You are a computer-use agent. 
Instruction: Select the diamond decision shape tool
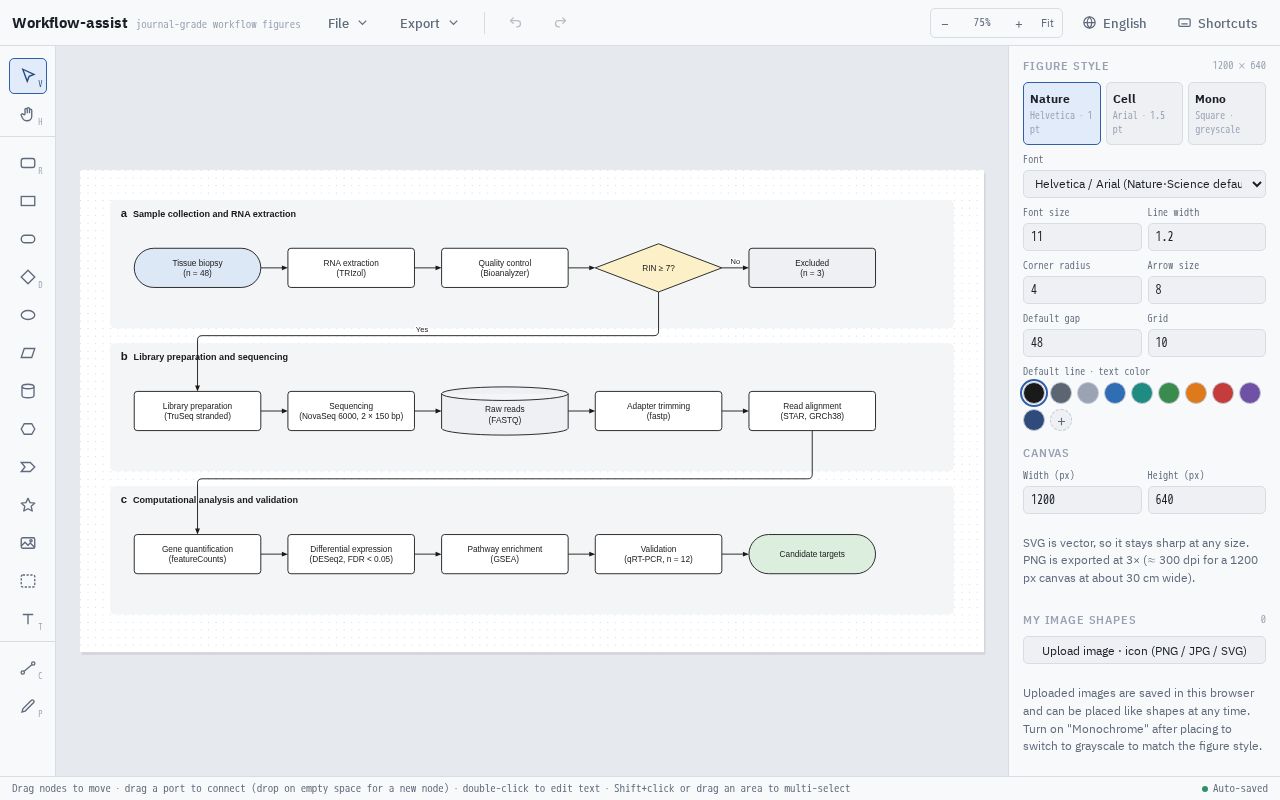pos(28,277)
